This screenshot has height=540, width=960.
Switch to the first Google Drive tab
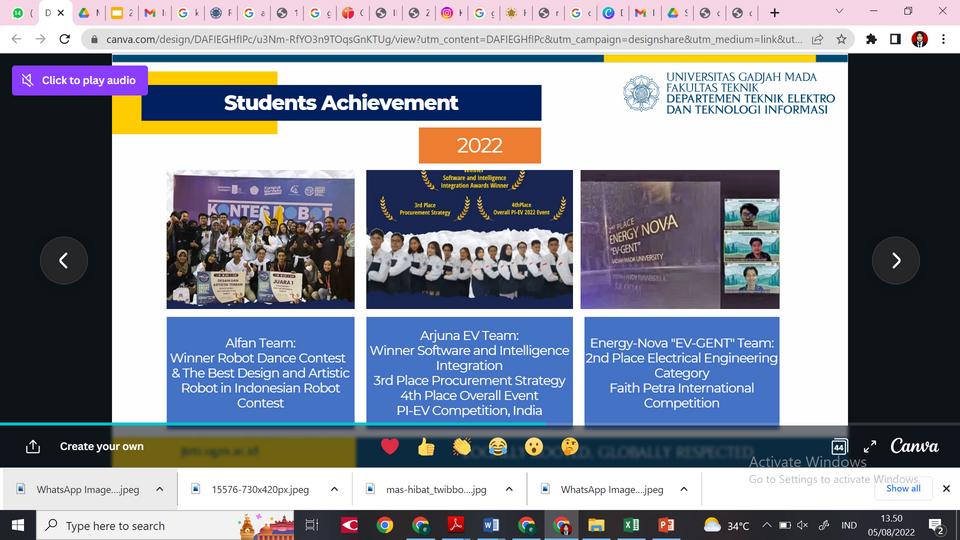click(x=88, y=13)
